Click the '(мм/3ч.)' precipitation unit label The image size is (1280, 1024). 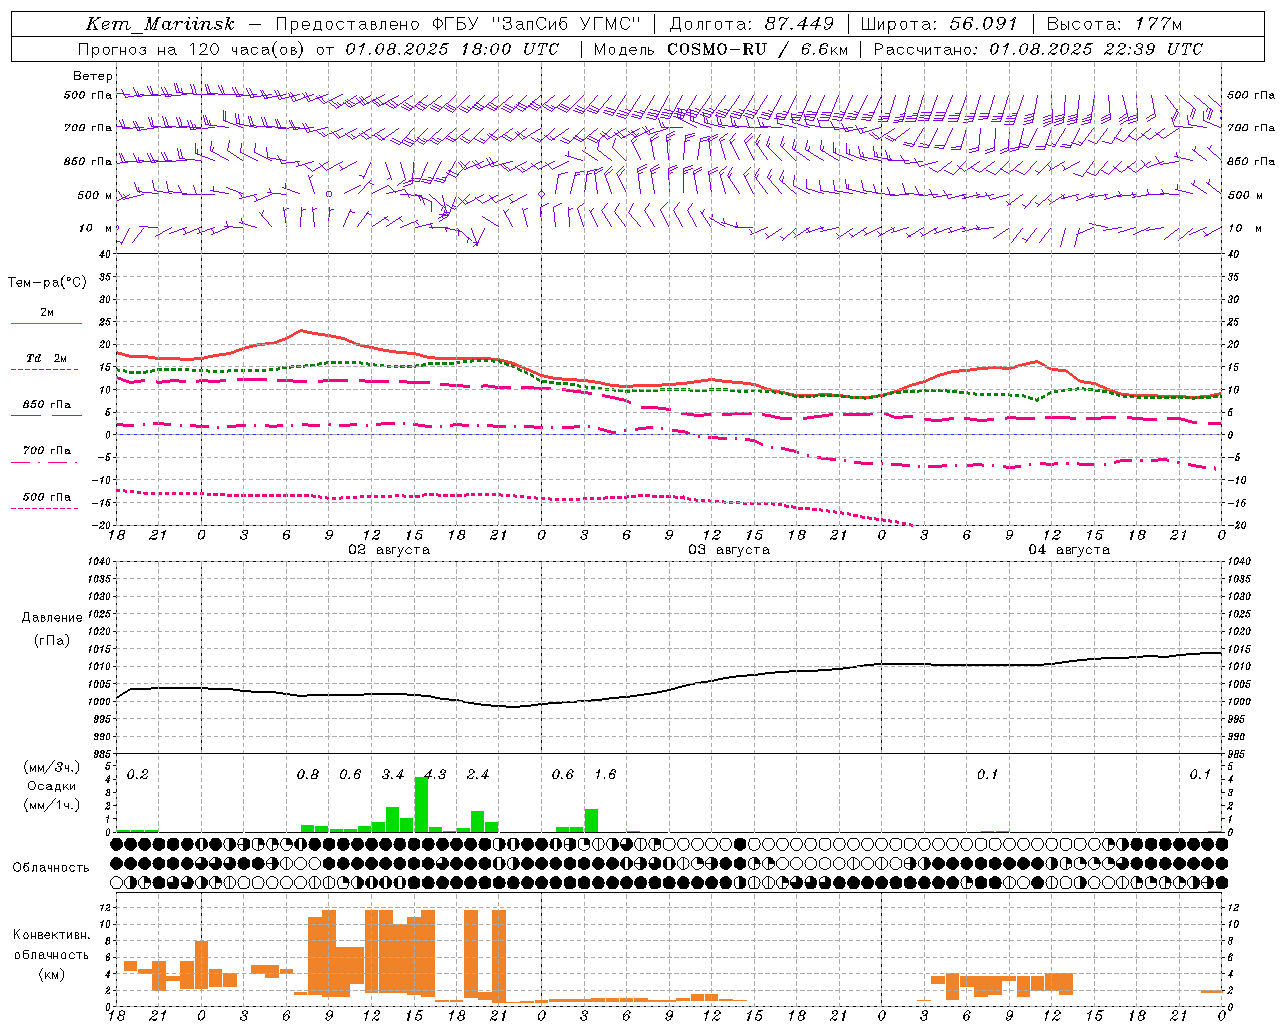[51, 767]
